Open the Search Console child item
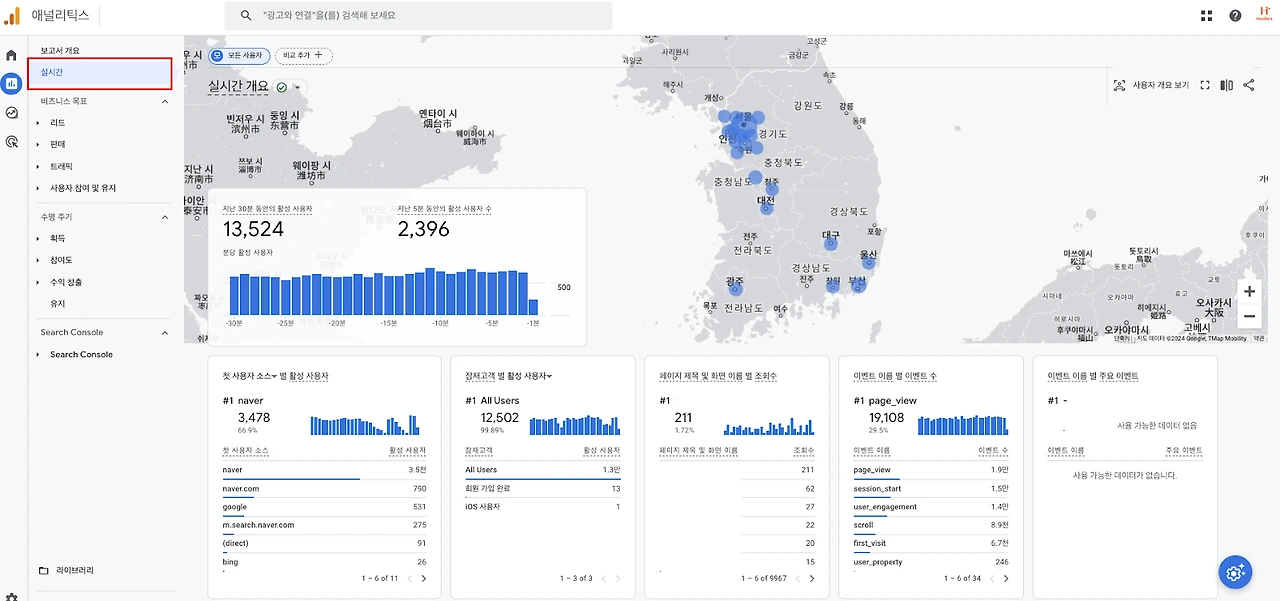 (x=82, y=355)
